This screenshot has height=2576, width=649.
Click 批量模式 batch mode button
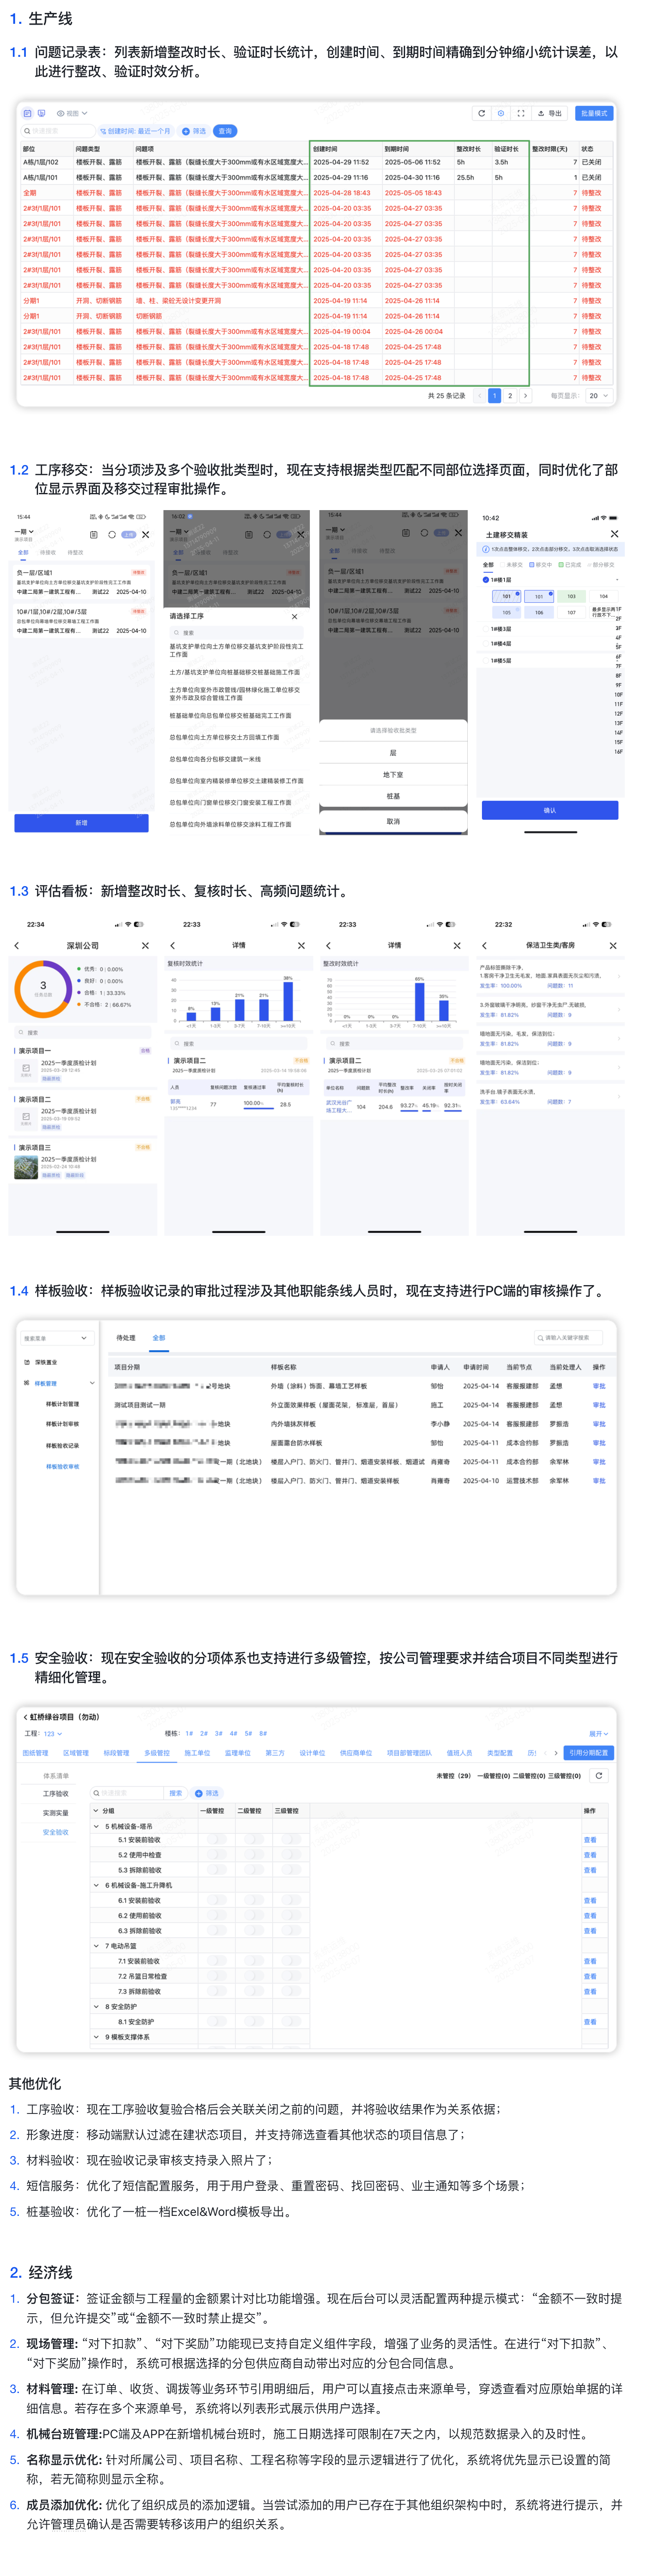(x=594, y=113)
